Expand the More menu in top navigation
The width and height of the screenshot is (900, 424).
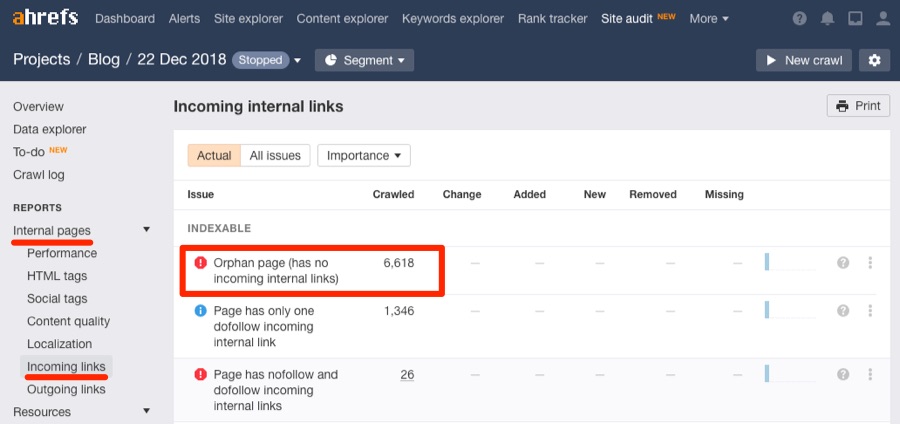[x=708, y=19]
